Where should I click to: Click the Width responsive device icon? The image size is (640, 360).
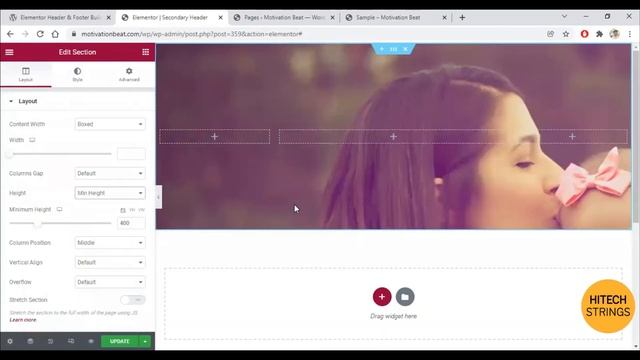click(x=32, y=140)
